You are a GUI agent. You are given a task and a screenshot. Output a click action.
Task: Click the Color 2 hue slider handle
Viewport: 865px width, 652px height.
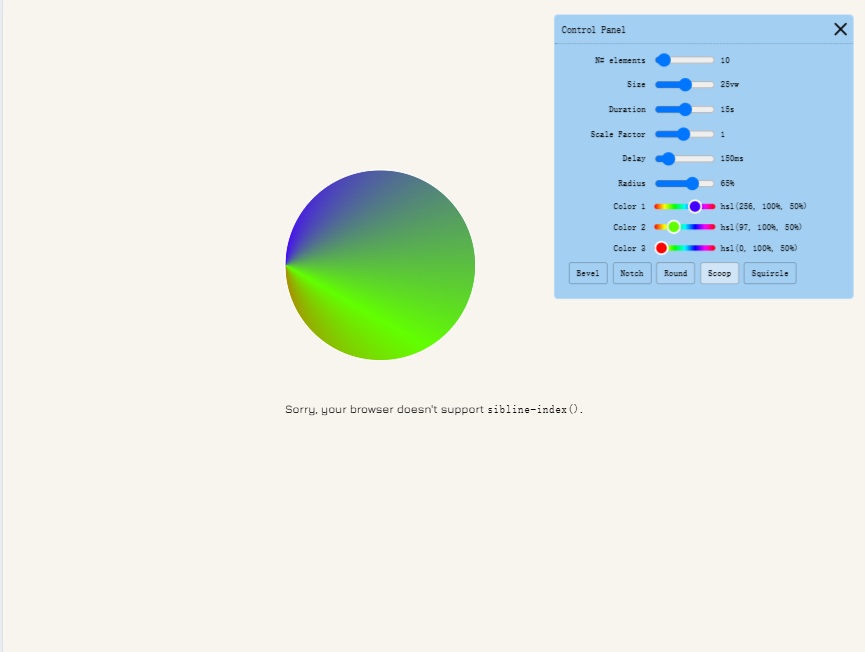pos(674,227)
